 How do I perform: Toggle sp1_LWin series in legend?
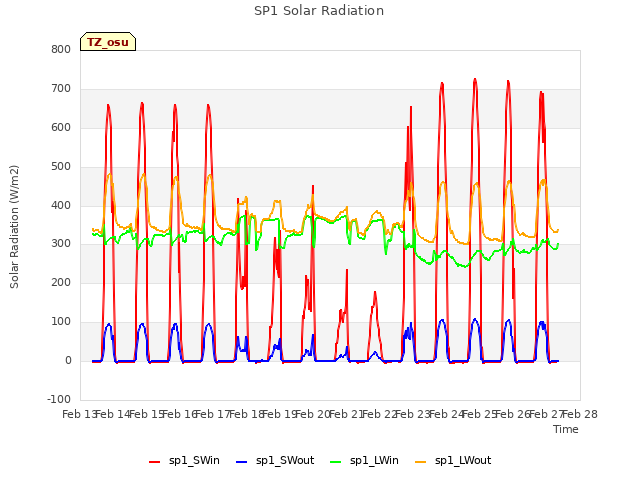click(x=364, y=461)
